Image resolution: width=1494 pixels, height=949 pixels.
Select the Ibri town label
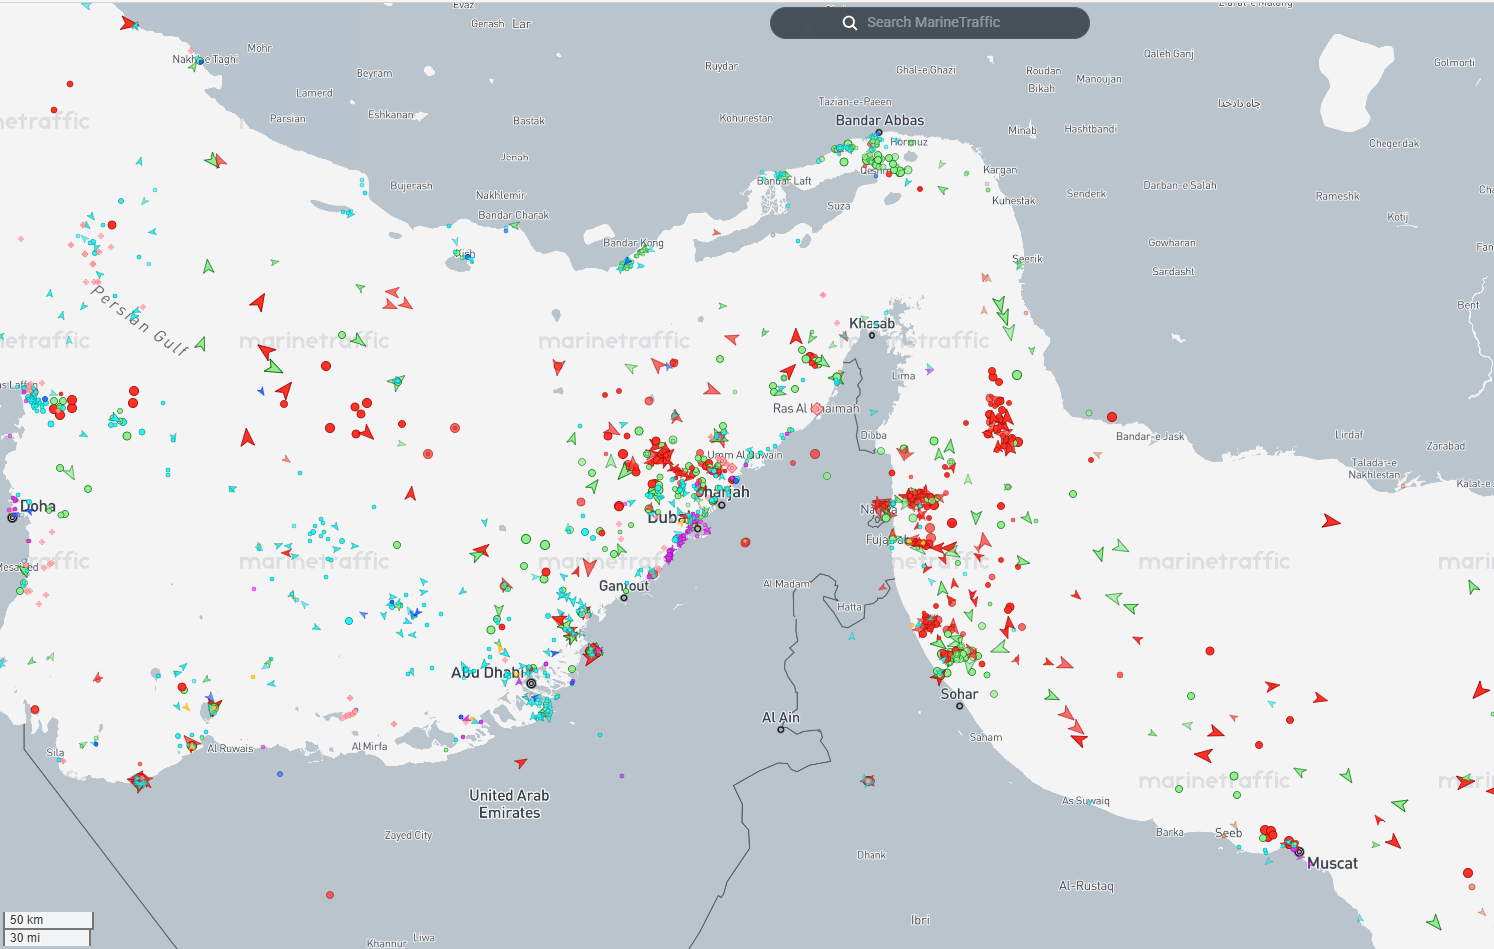click(920, 920)
